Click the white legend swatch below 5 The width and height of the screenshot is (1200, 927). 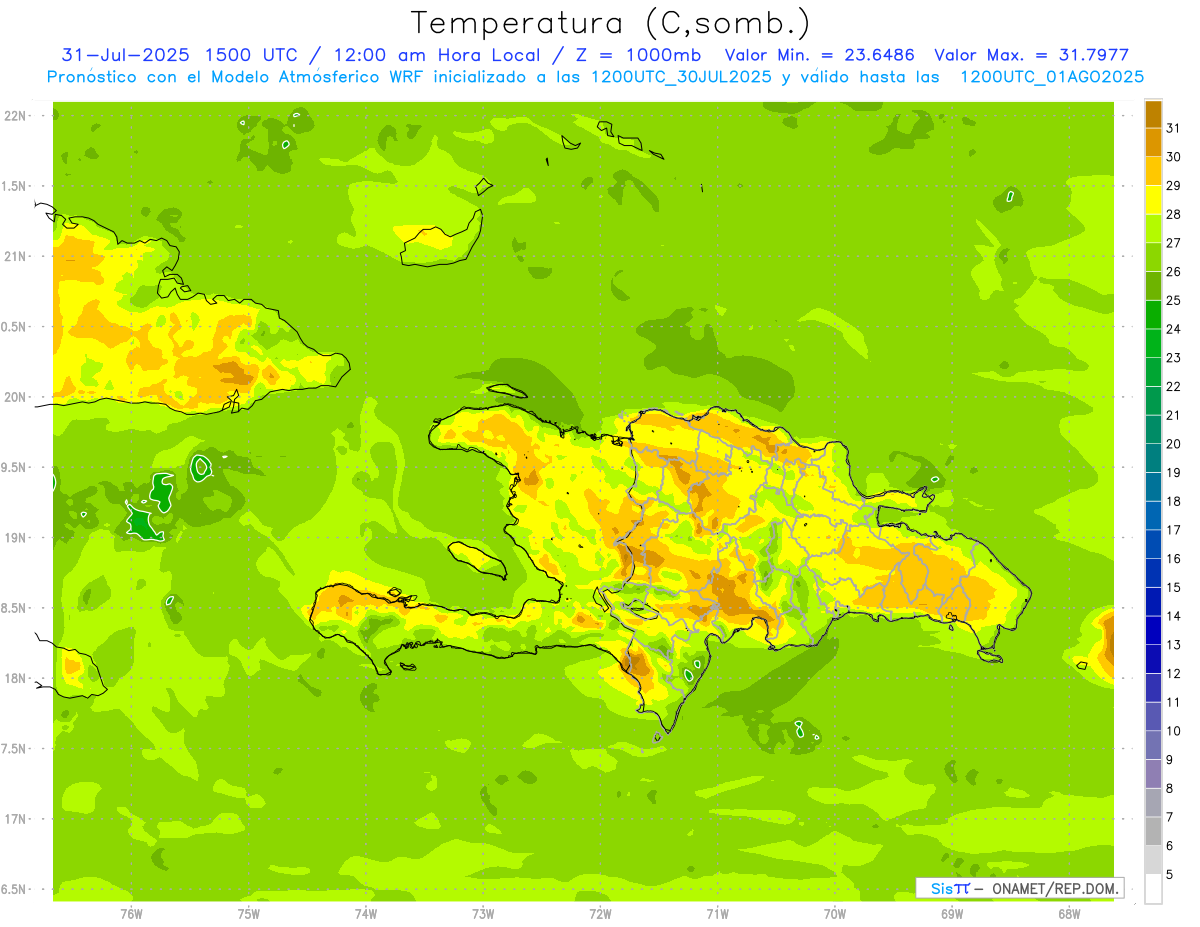click(x=1153, y=889)
